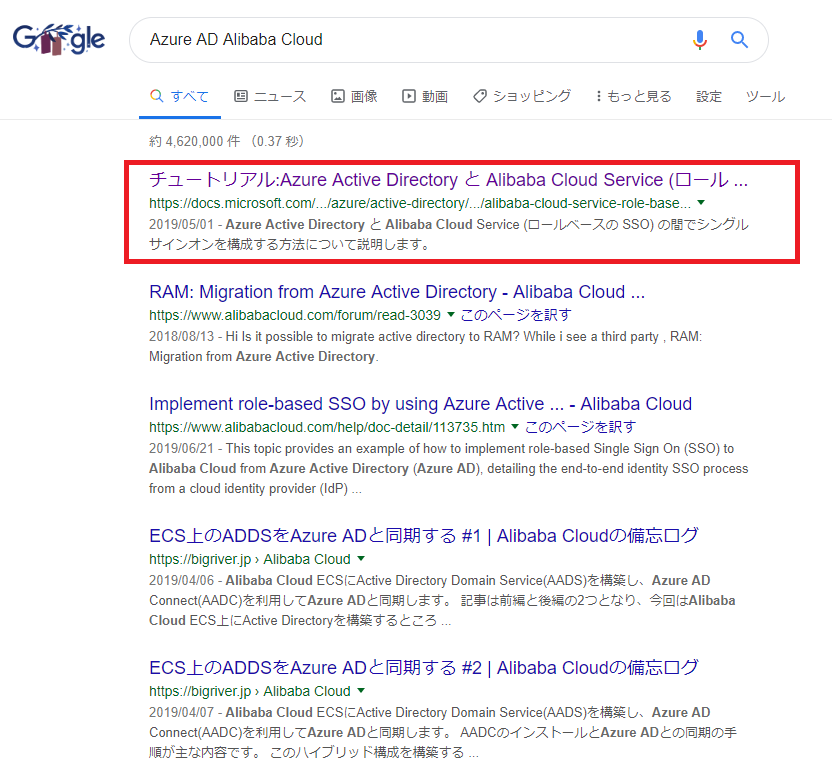This screenshot has height=765, width=832.
Task: Switch to the ニュース tab
Action: 271,97
